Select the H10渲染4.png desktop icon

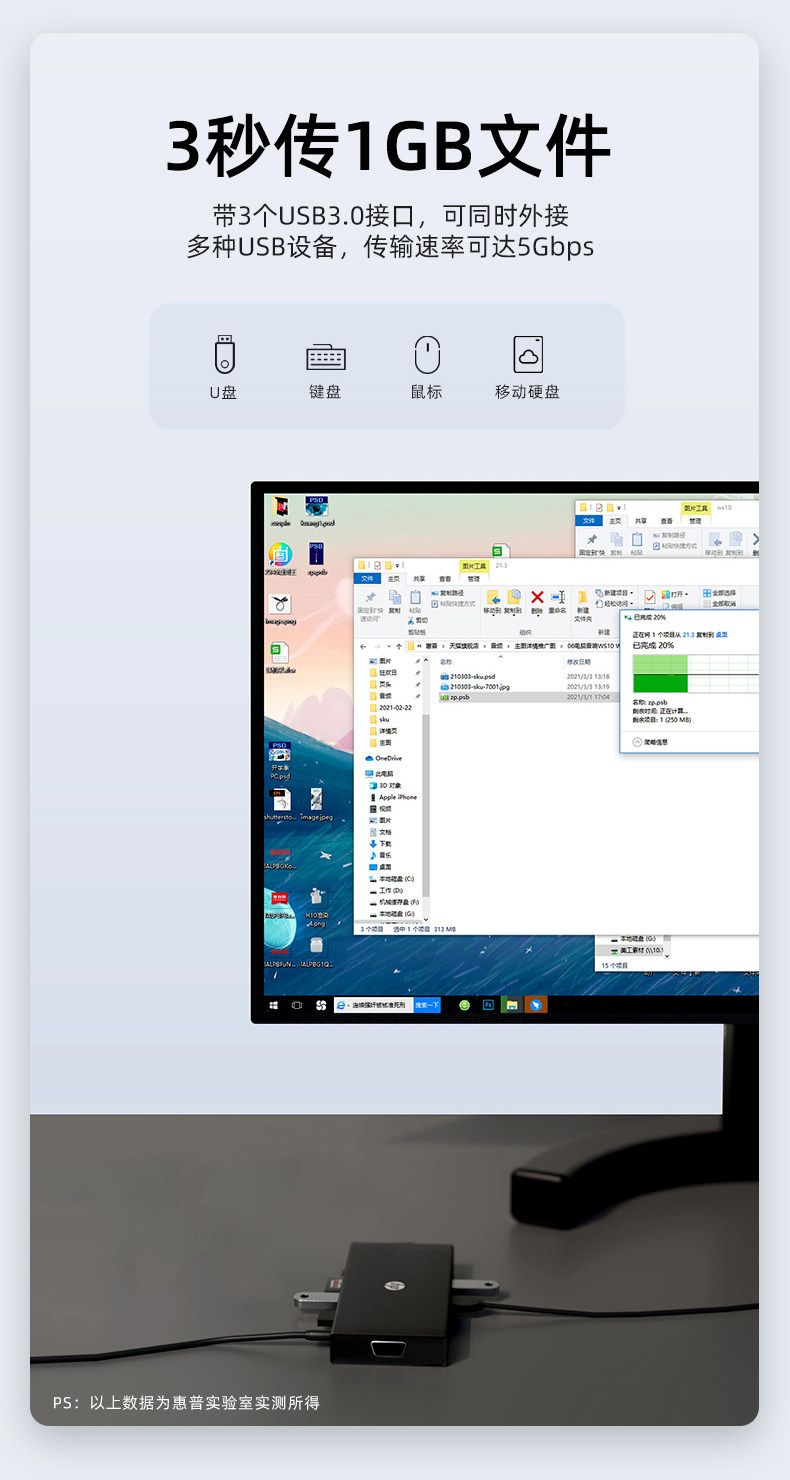click(316, 907)
